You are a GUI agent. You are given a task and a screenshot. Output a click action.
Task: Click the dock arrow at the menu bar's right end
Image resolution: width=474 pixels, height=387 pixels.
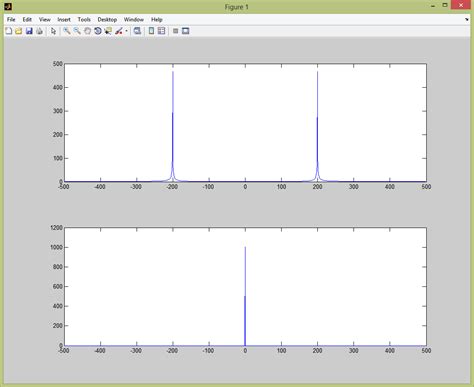tap(467, 20)
